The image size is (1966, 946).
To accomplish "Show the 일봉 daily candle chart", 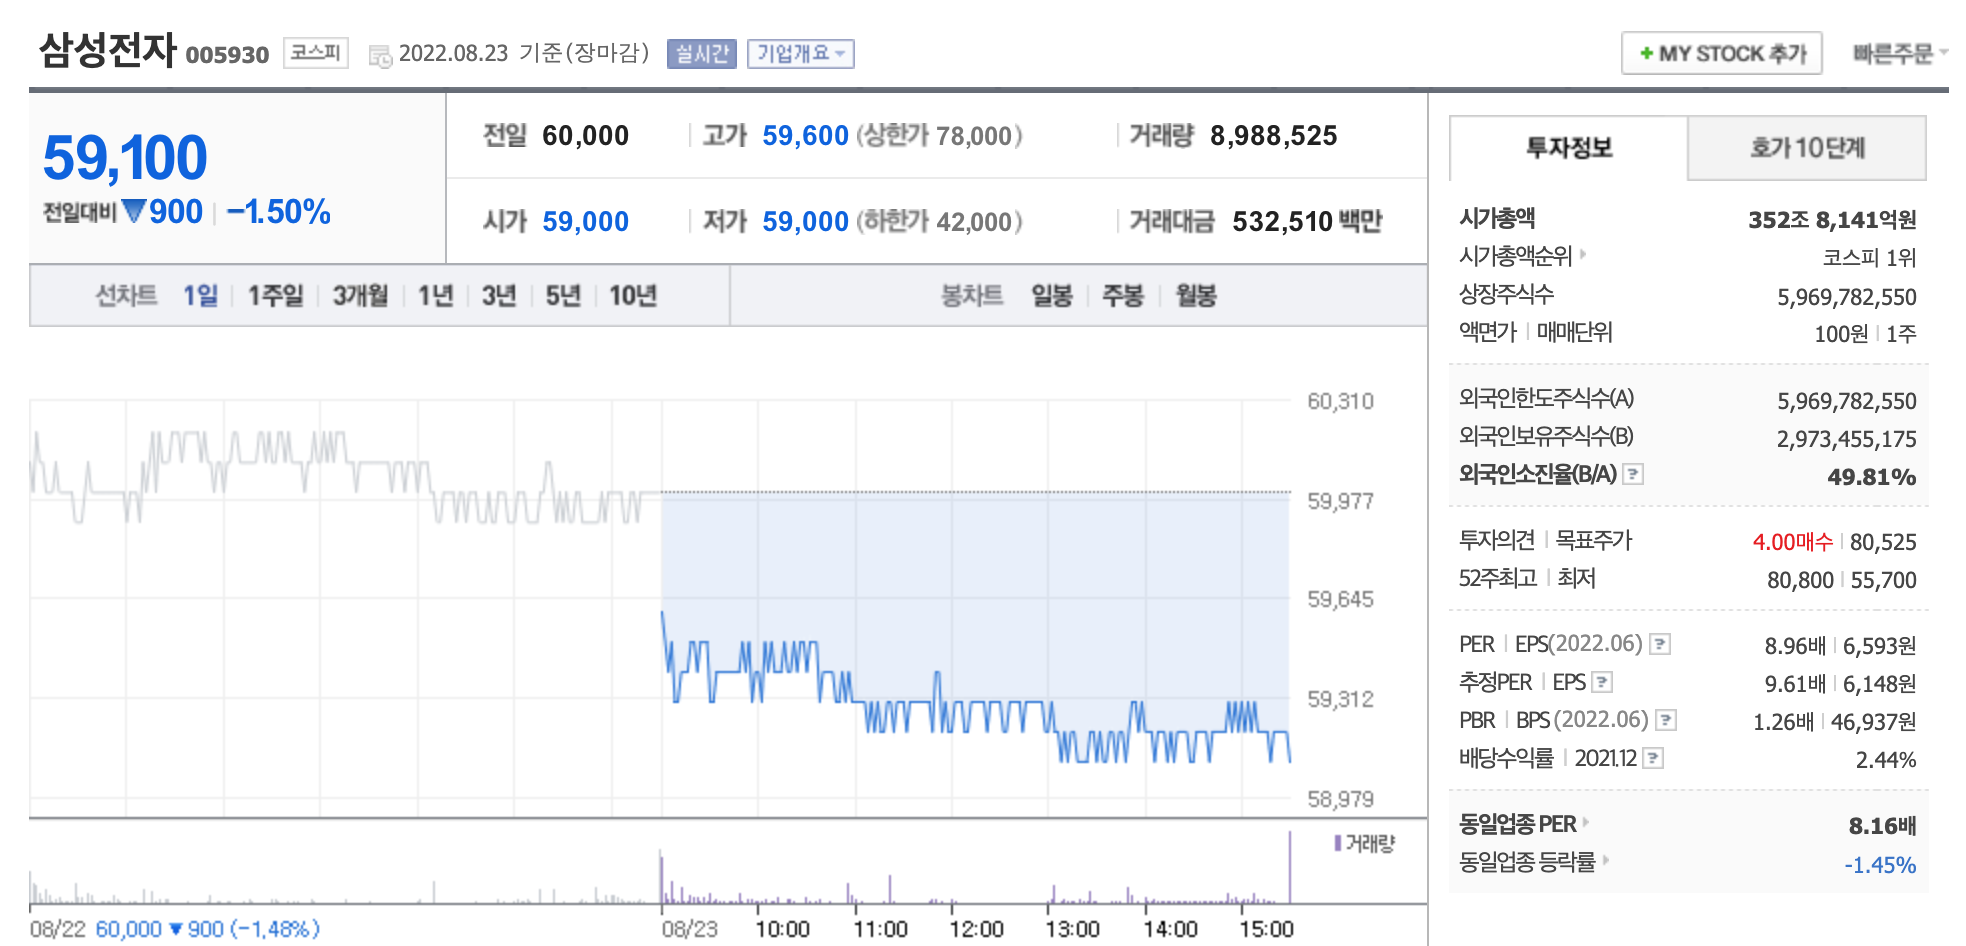I will pyautogui.click(x=1052, y=296).
